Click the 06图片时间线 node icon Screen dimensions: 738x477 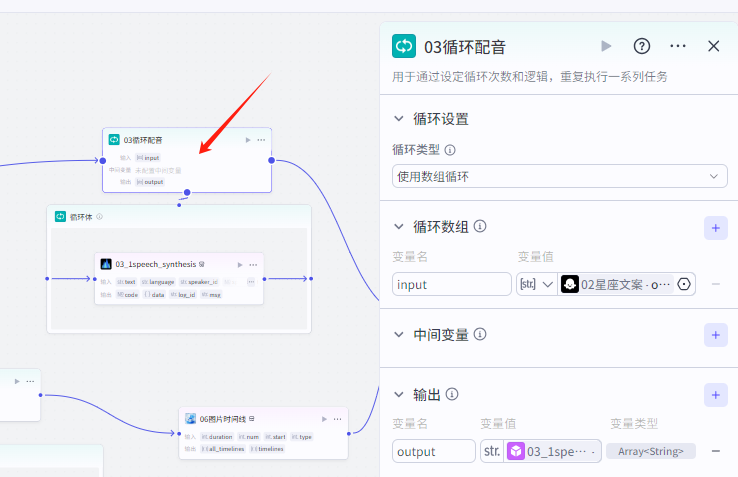pos(190,419)
